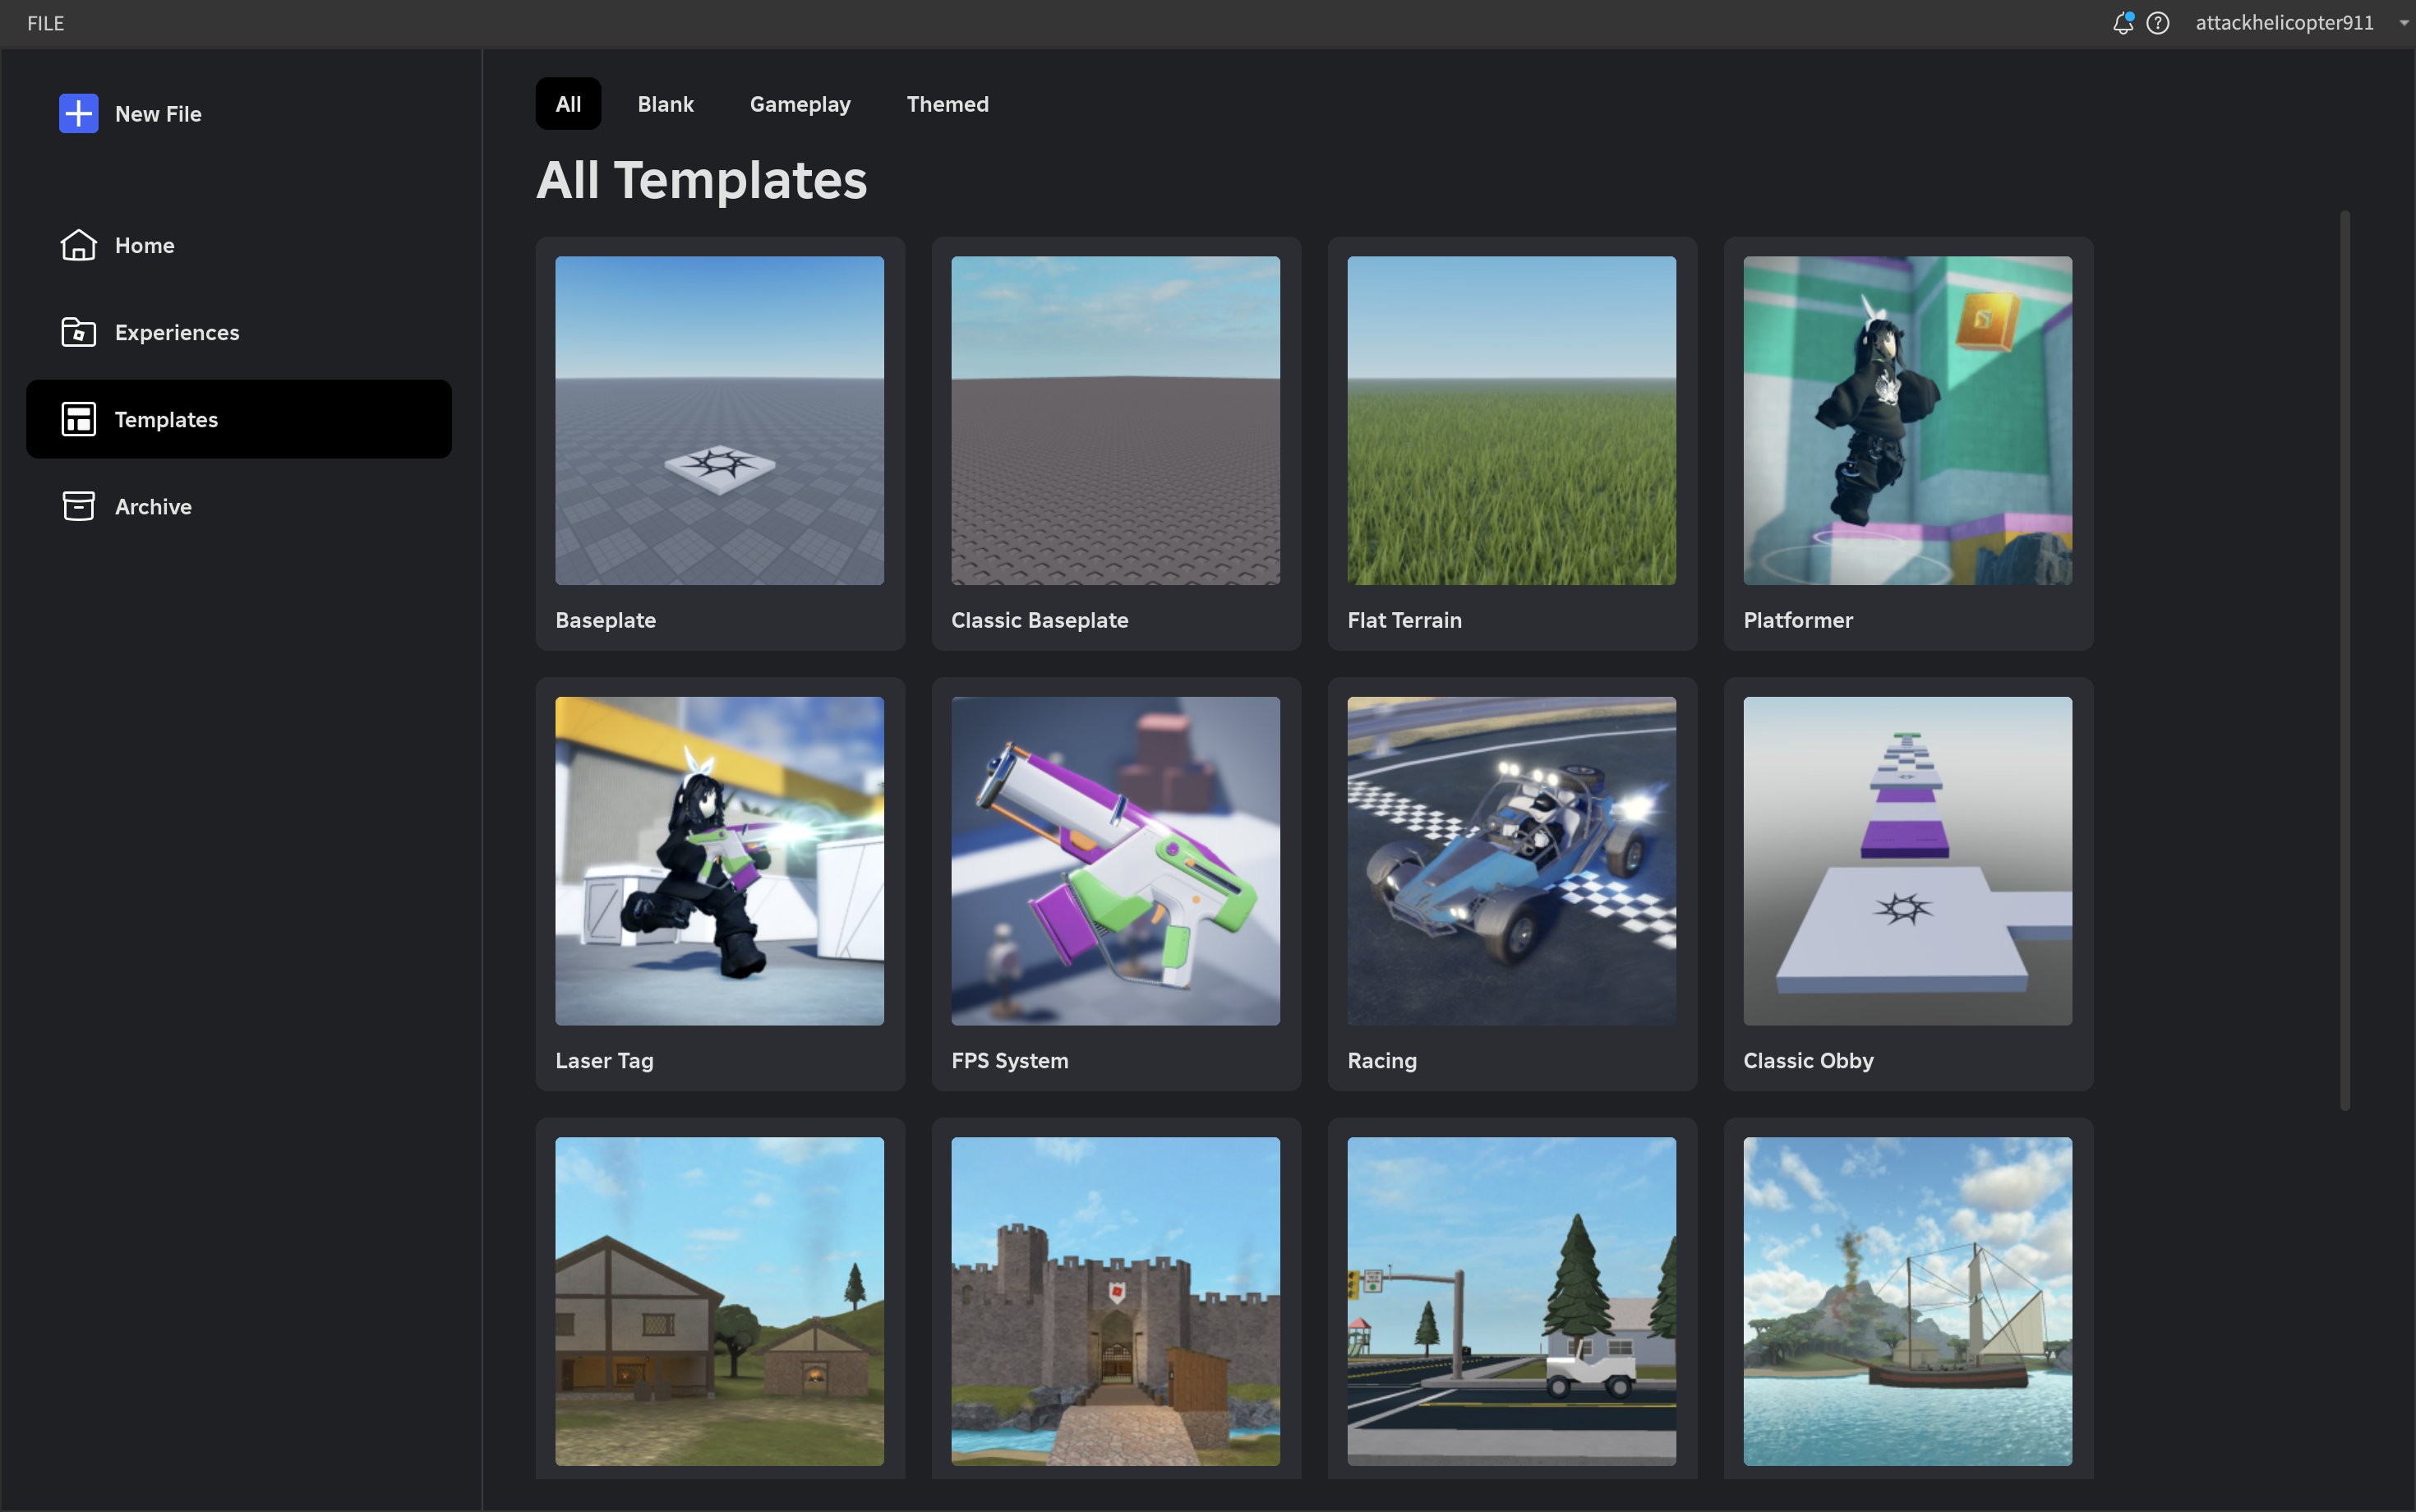
Task: Select the New File plus icon
Action: 78,113
